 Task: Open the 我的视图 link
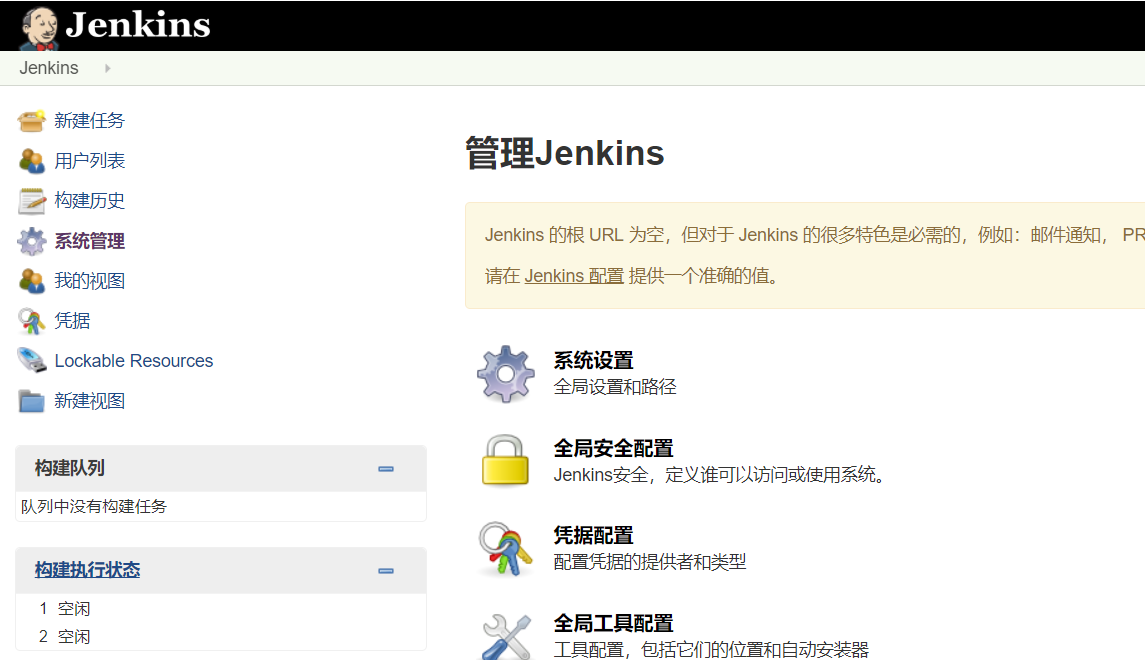89,281
